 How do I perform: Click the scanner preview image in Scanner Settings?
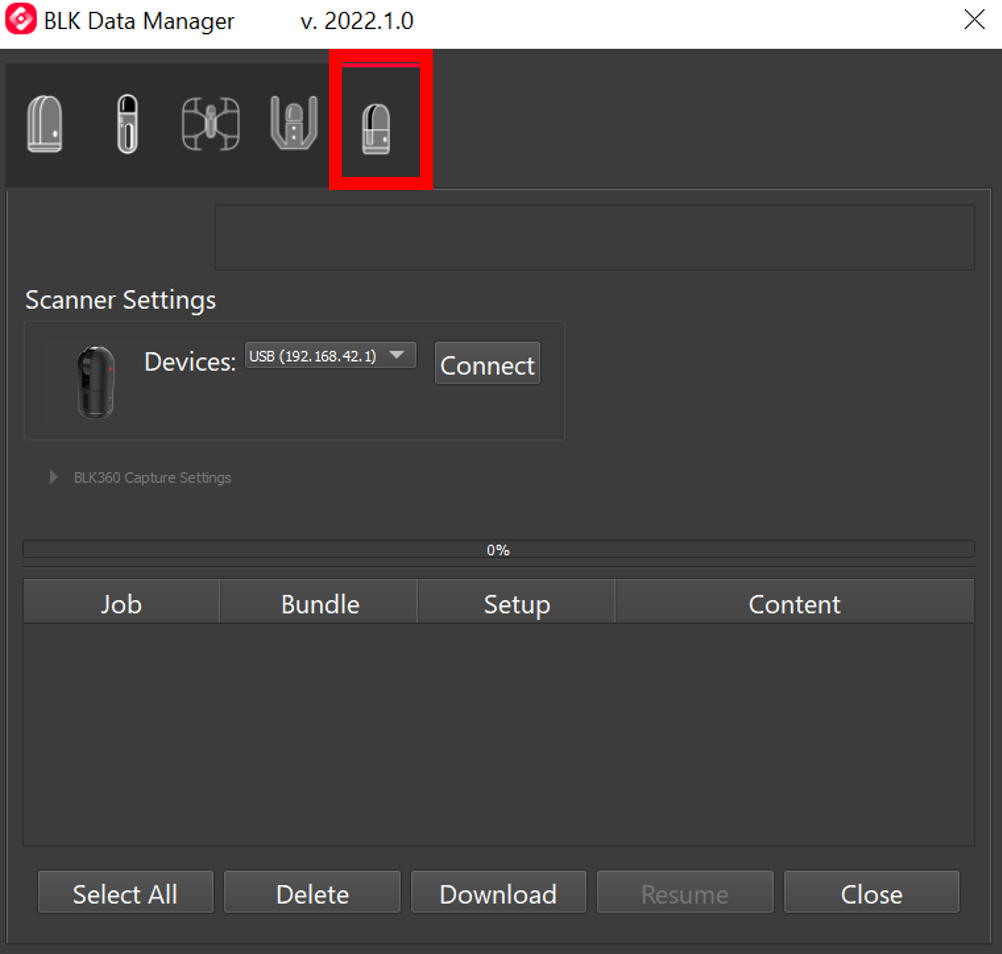tap(95, 381)
